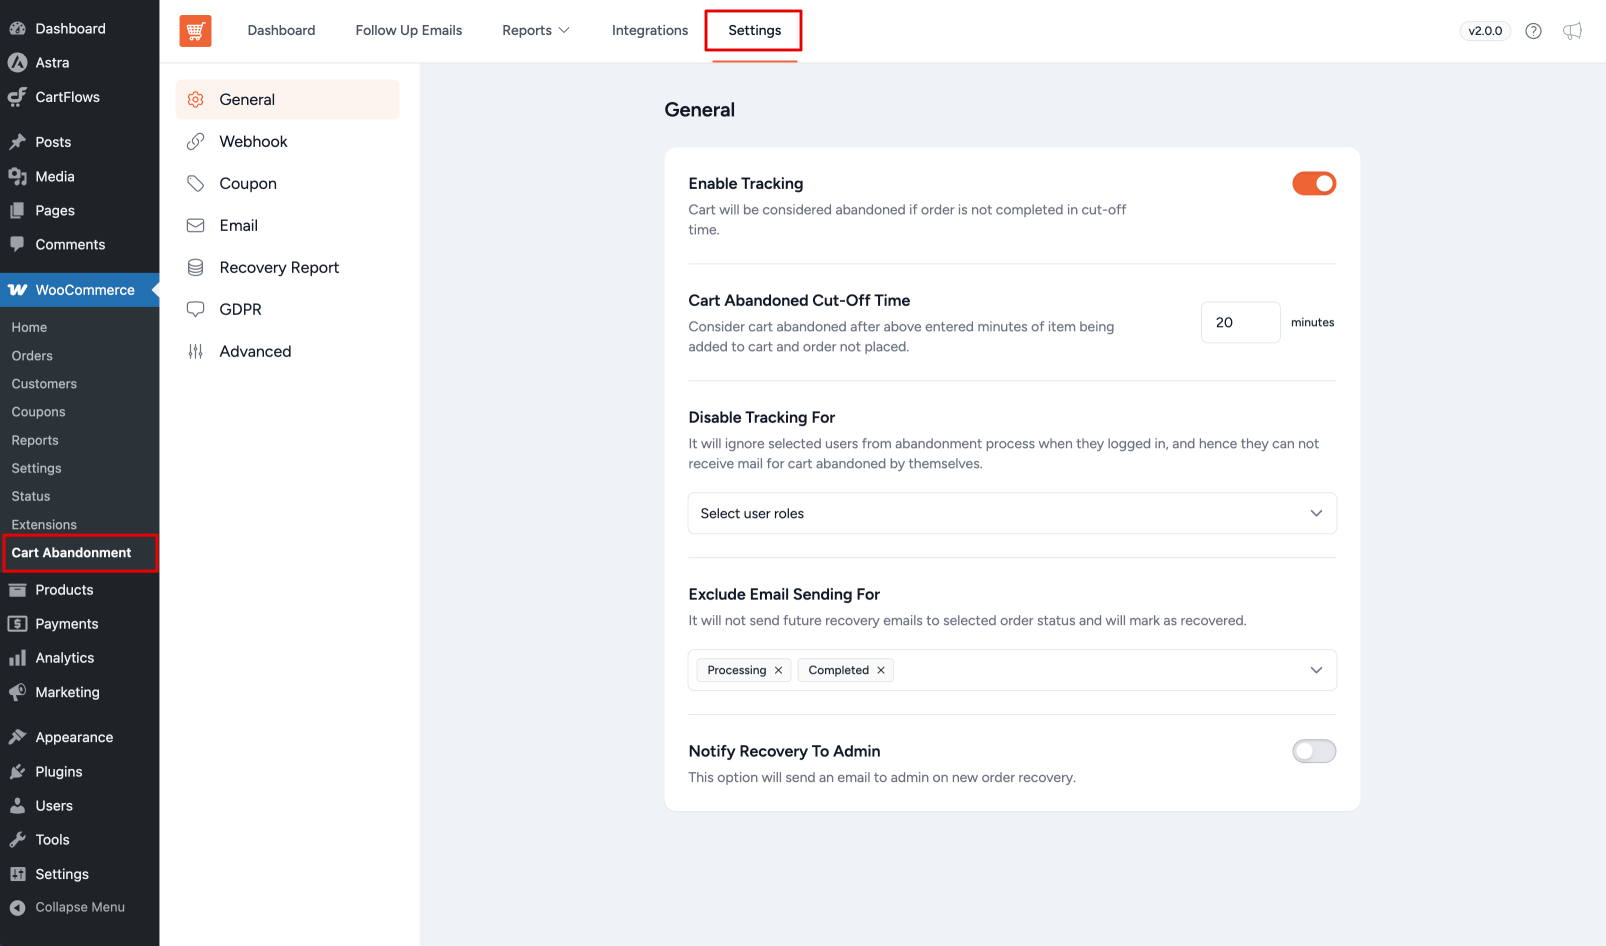This screenshot has height=946, width=1606.
Task: Click the Payments dollar icon
Action: coord(17,624)
